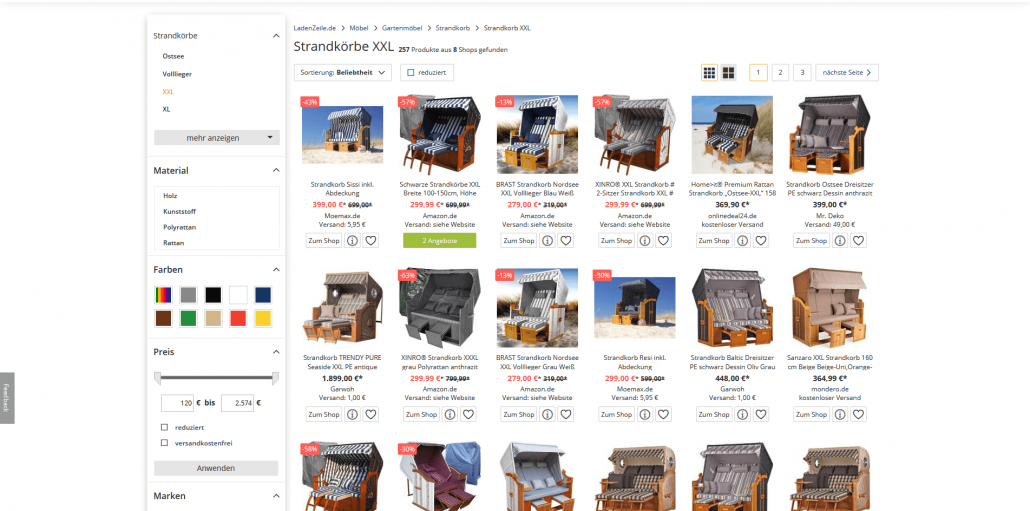Favorite the Sanzaro XXL Strandkorb heart icon
This screenshot has height=511, width=1030.
[x=859, y=414]
